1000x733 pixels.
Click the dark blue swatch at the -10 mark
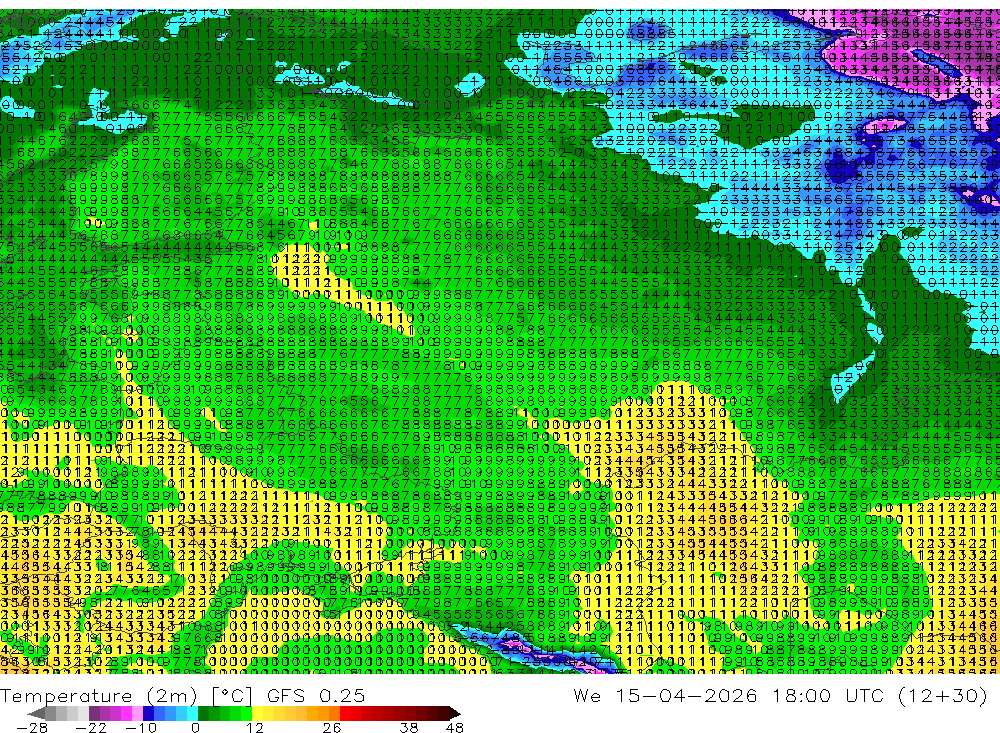point(149,713)
